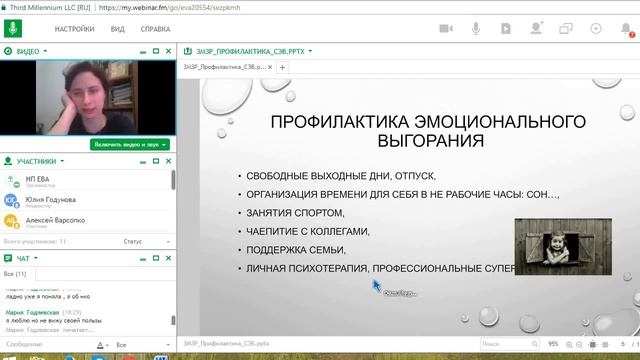Close the УЧАСТНИКИ panel
The image size is (640, 360).
[169, 161]
